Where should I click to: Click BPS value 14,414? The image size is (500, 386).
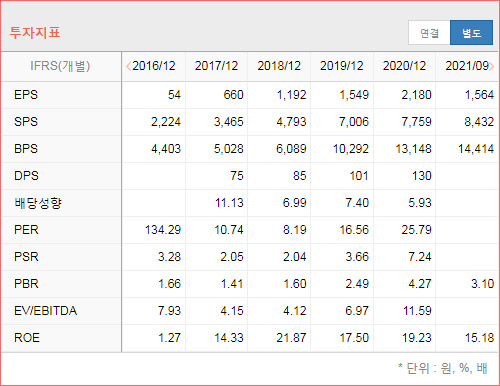click(476, 149)
